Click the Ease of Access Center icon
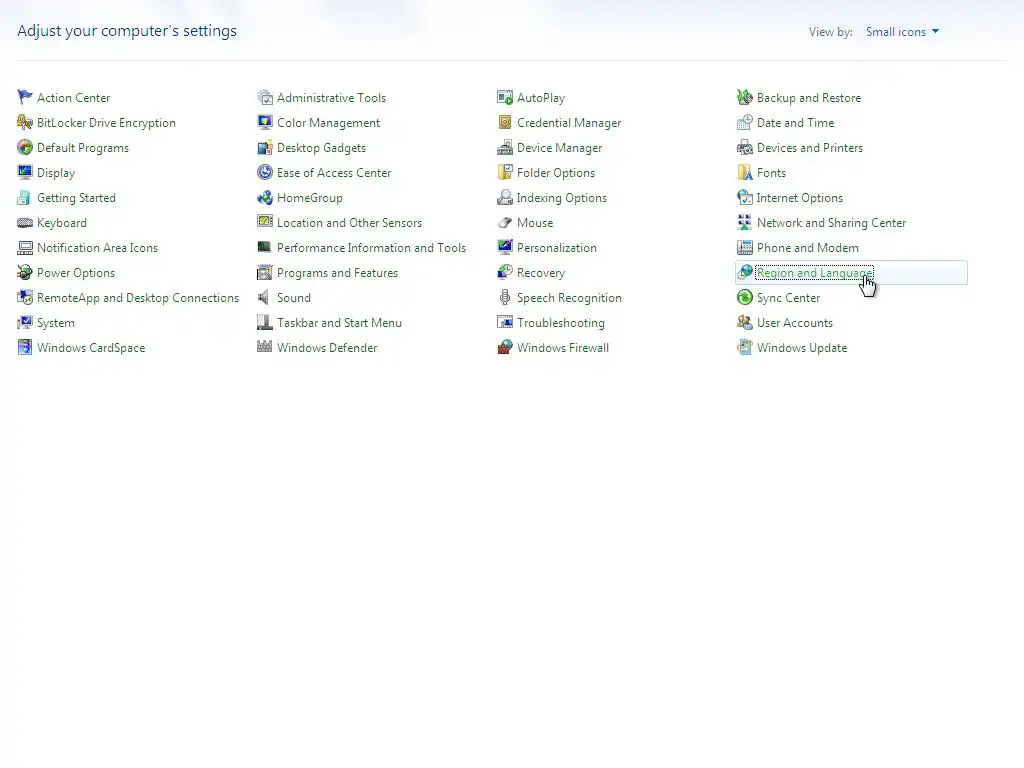Image resolution: width=1024 pixels, height=768 pixels. click(x=264, y=172)
